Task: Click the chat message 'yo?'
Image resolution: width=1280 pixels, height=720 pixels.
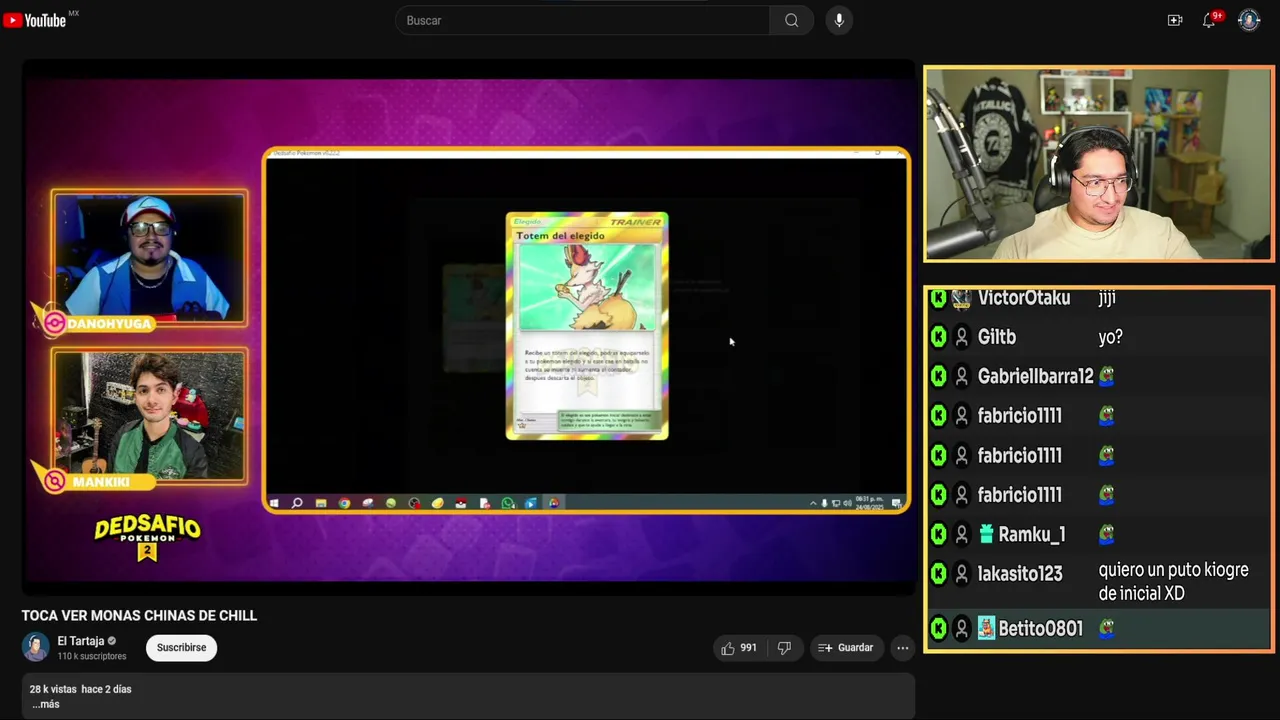Action: (x=1110, y=337)
